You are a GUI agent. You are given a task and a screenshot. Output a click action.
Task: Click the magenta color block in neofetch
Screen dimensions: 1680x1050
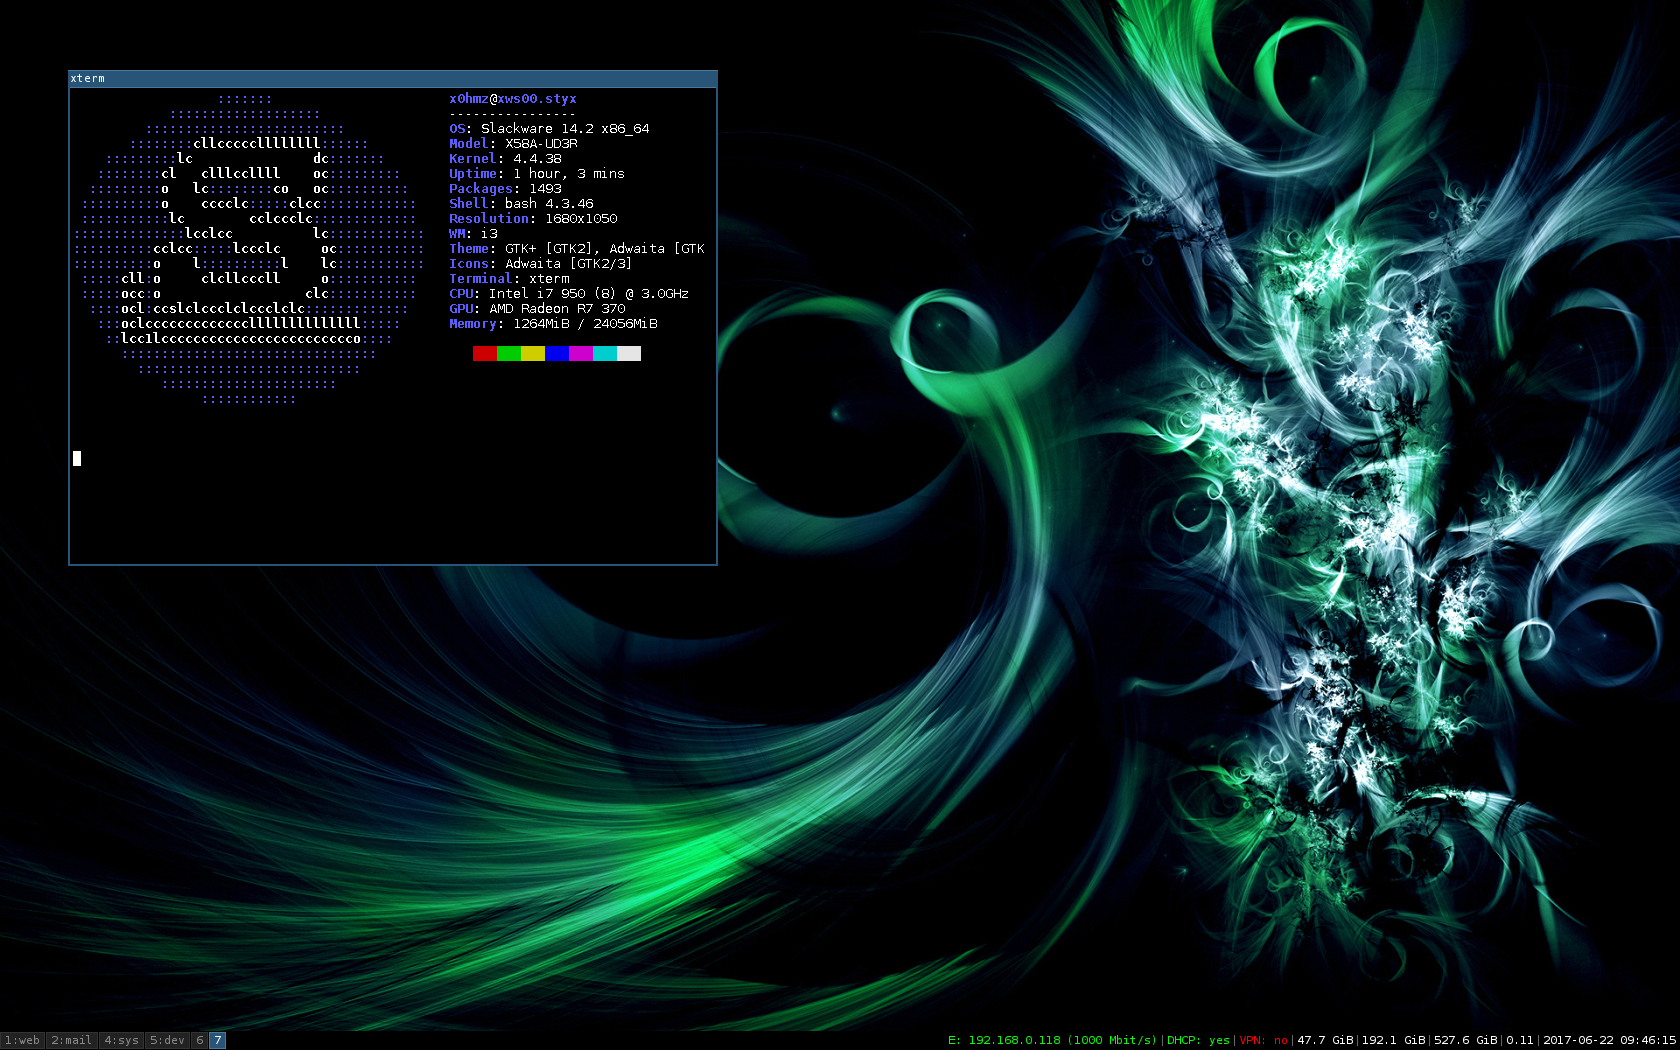(x=581, y=353)
